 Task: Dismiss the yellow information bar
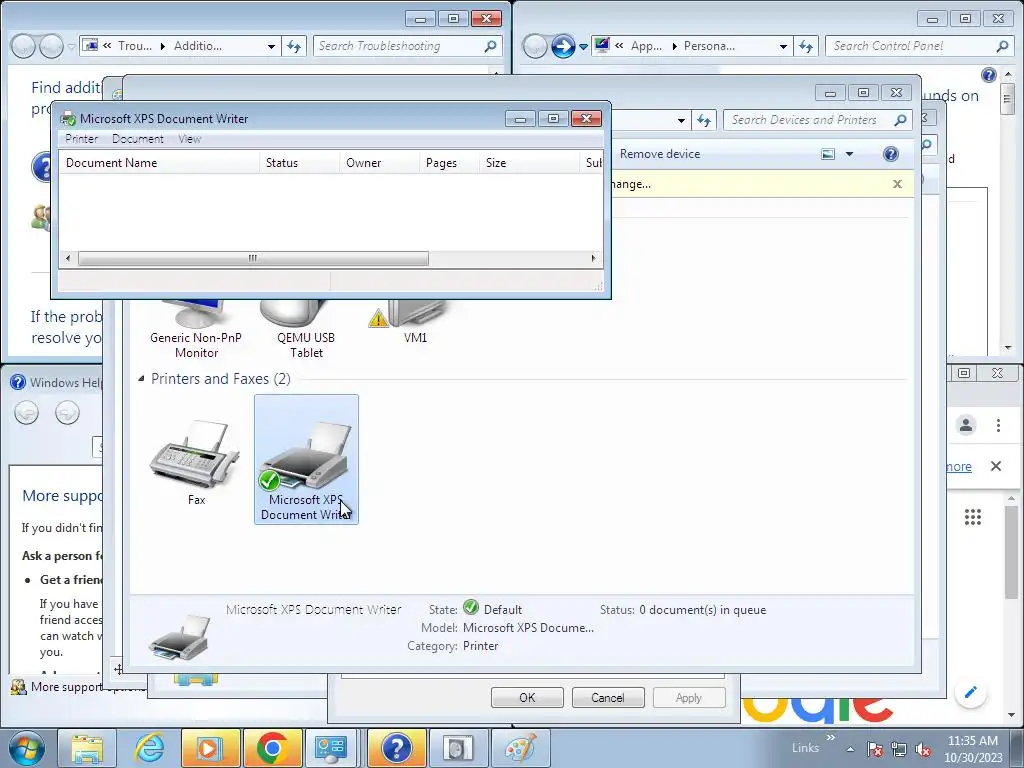click(x=897, y=184)
